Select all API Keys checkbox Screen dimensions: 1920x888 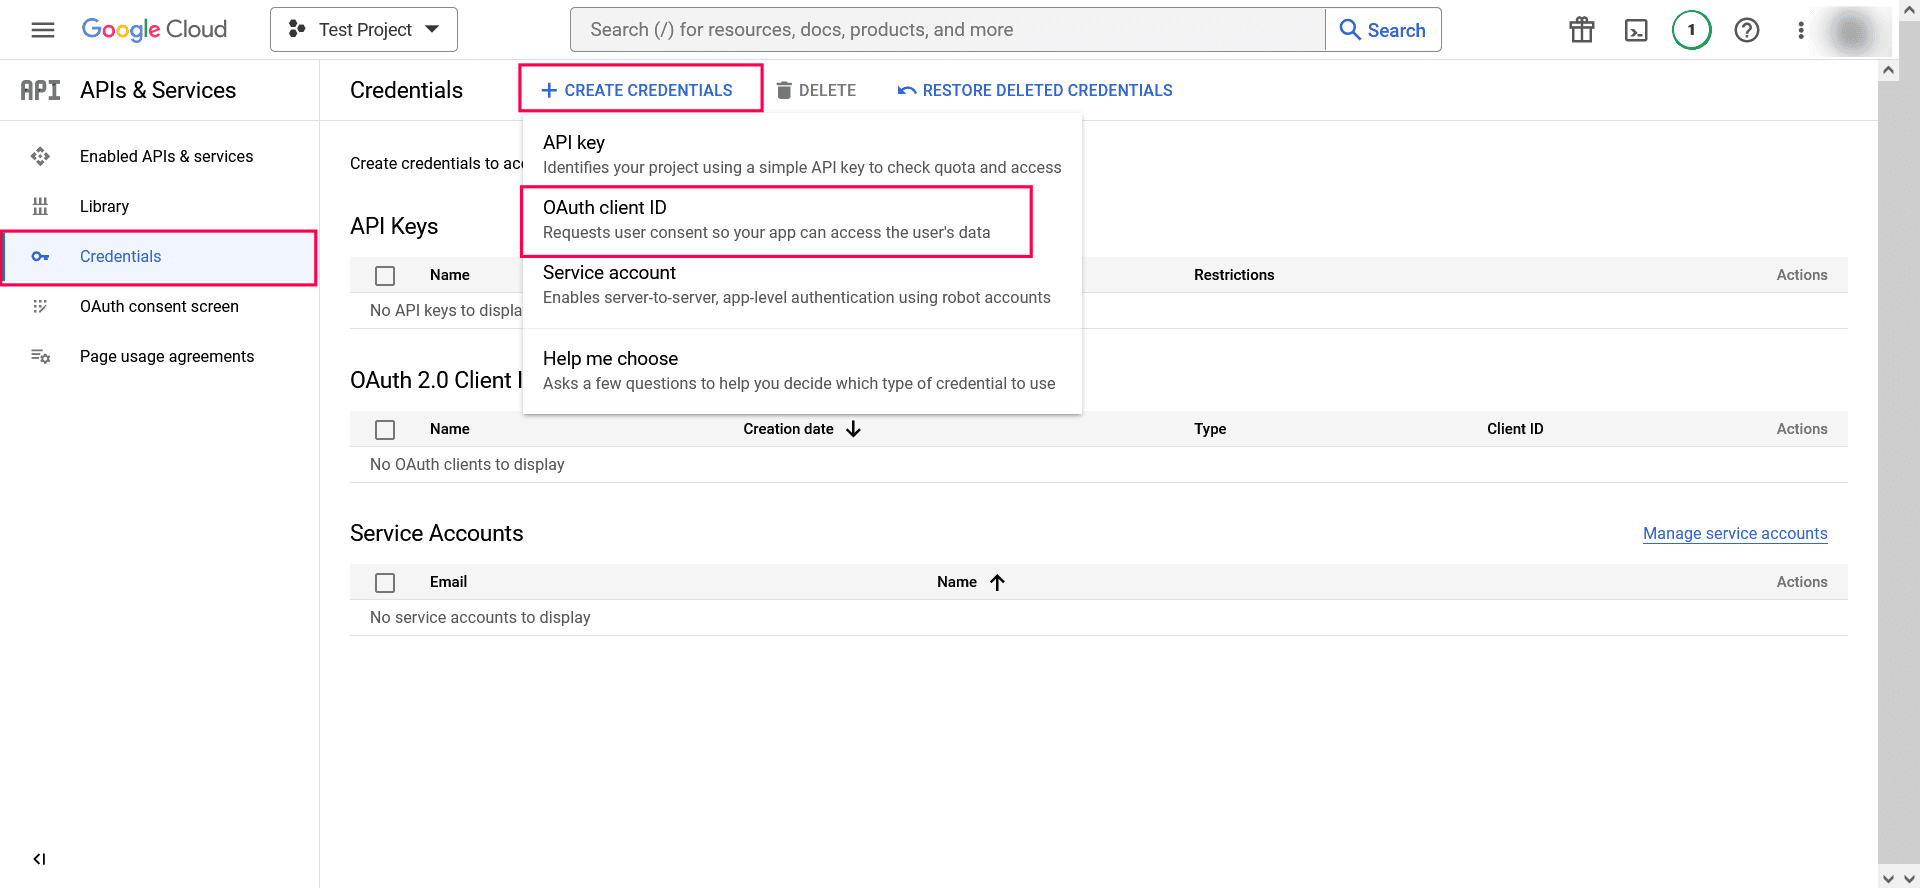[x=385, y=276]
